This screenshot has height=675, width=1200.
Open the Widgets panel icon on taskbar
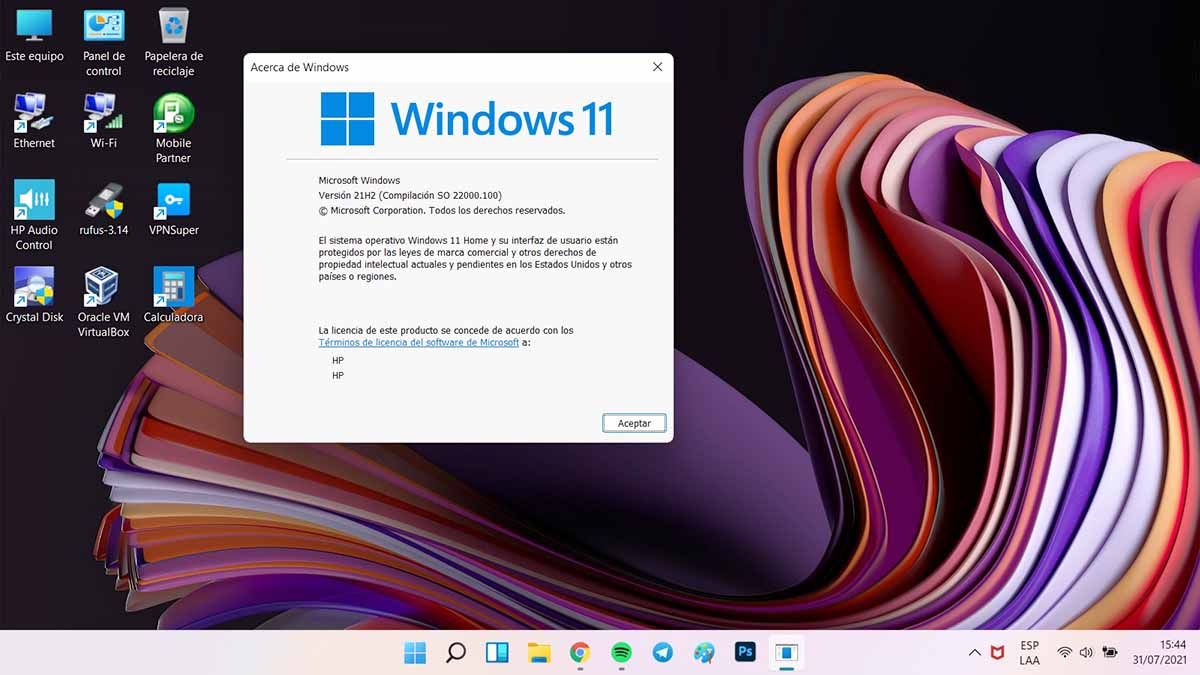pyautogui.click(x=497, y=653)
